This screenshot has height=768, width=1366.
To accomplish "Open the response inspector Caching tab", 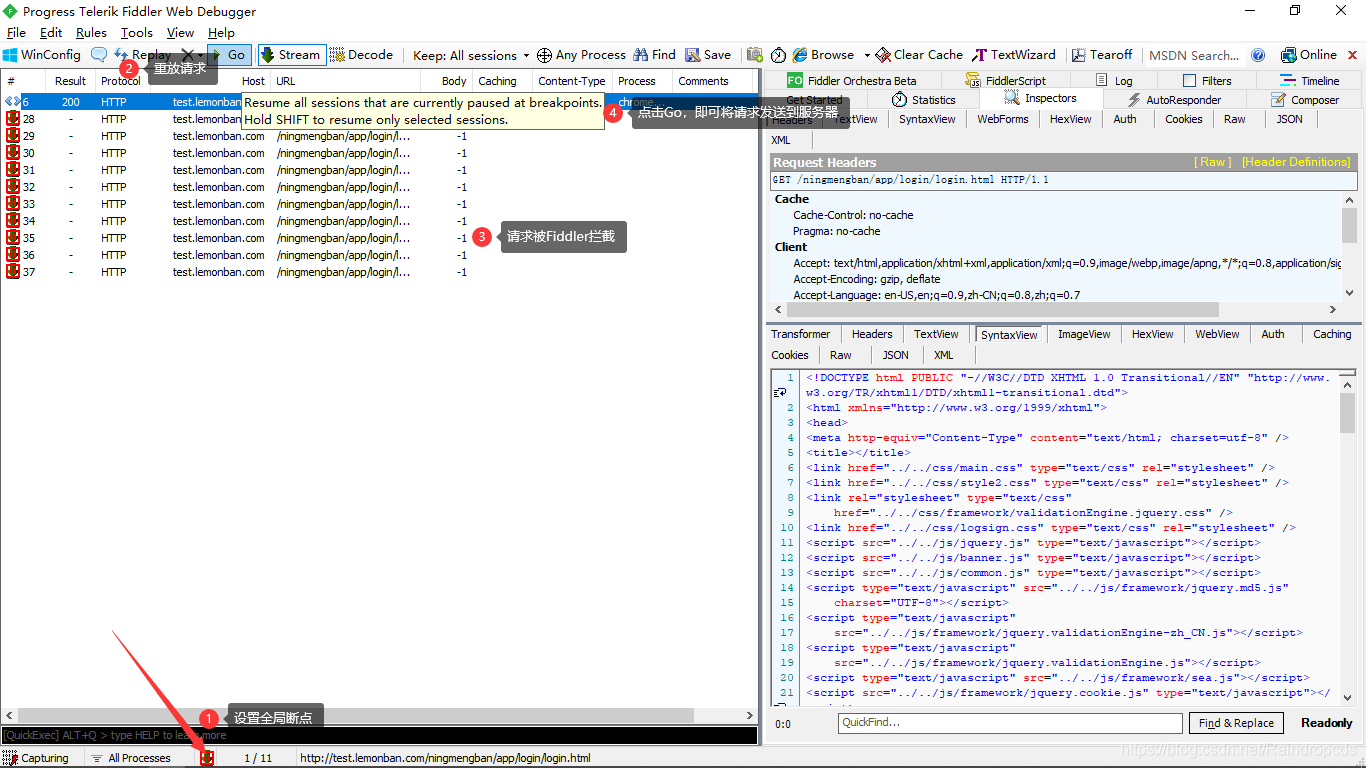I will (x=1332, y=334).
